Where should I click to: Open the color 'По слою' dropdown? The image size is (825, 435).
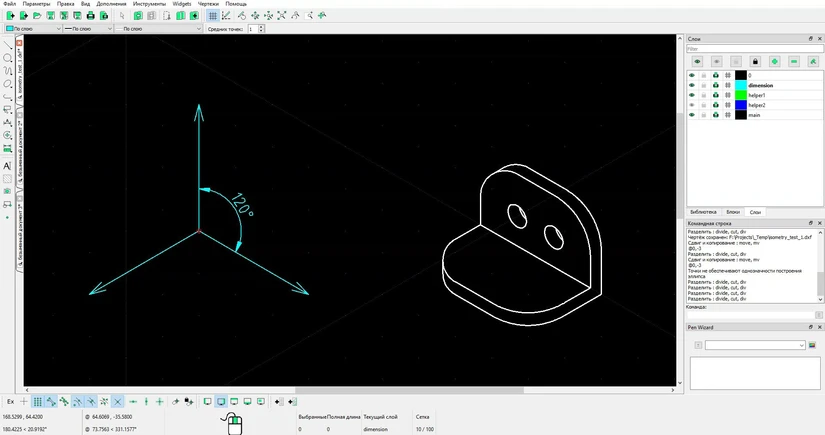click(33, 29)
